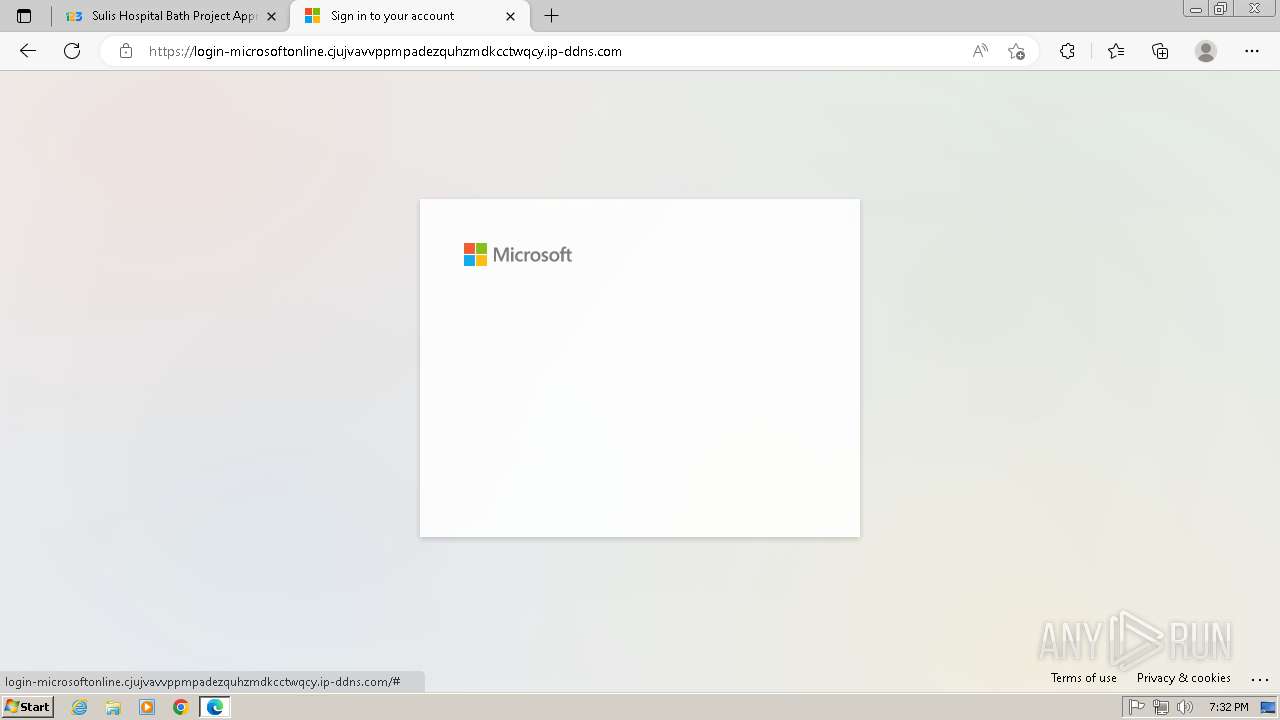Close the Sign in to your account tab
Image resolution: width=1280 pixels, height=720 pixels.
tap(510, 16)
